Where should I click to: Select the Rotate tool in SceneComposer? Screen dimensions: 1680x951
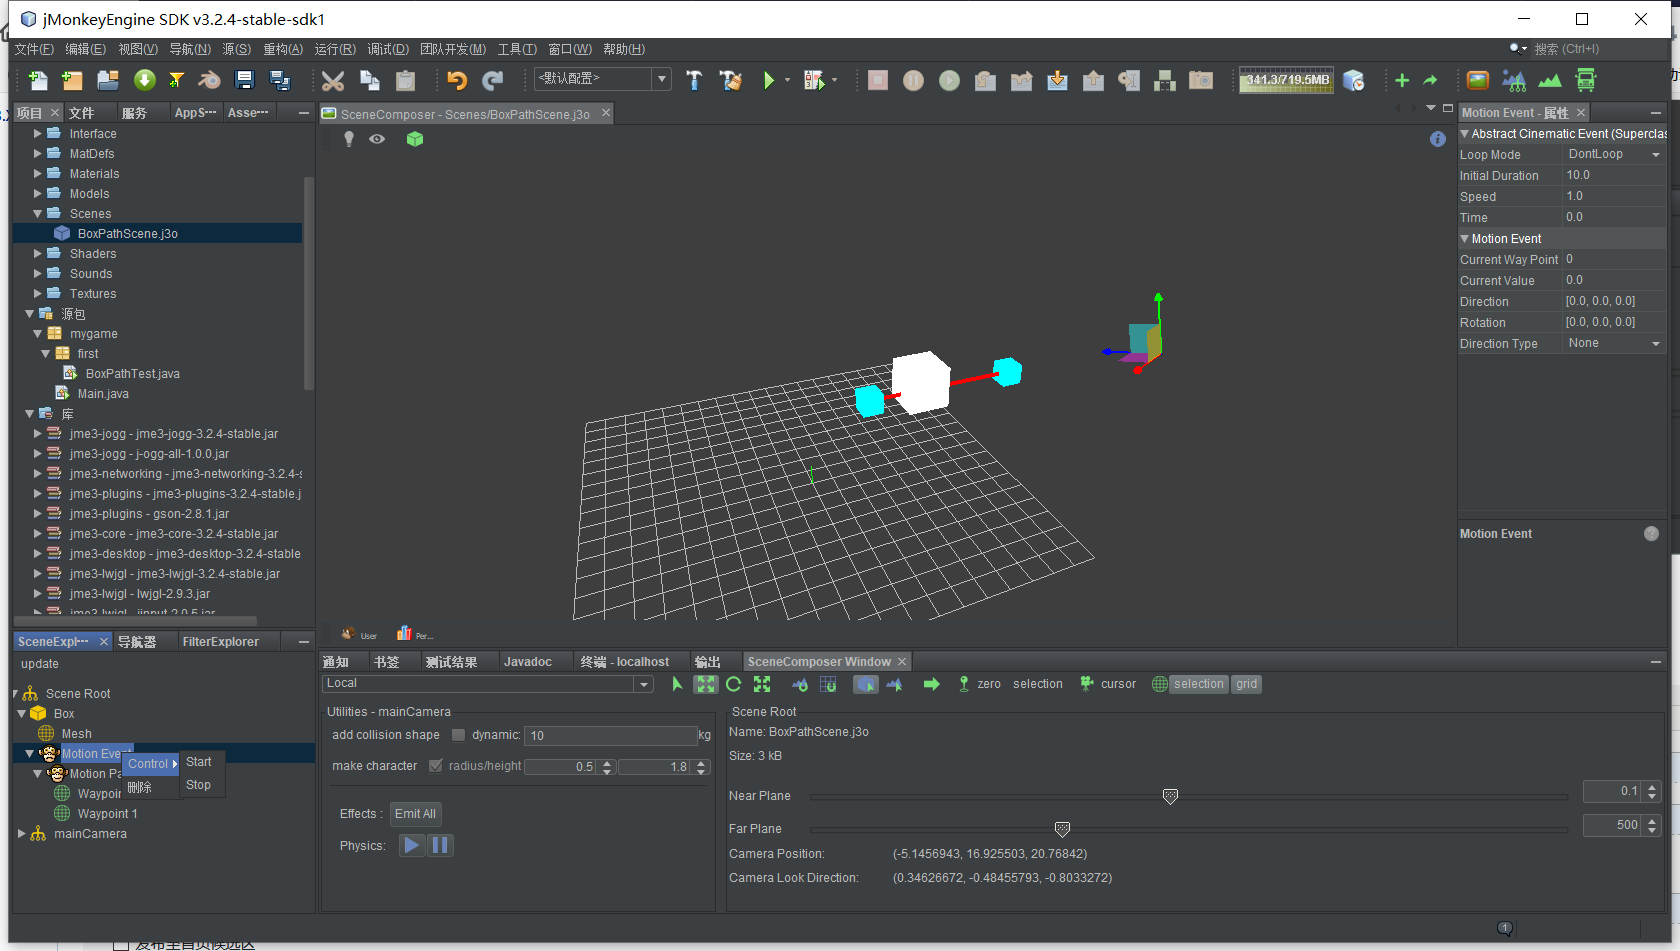[734, 684]
